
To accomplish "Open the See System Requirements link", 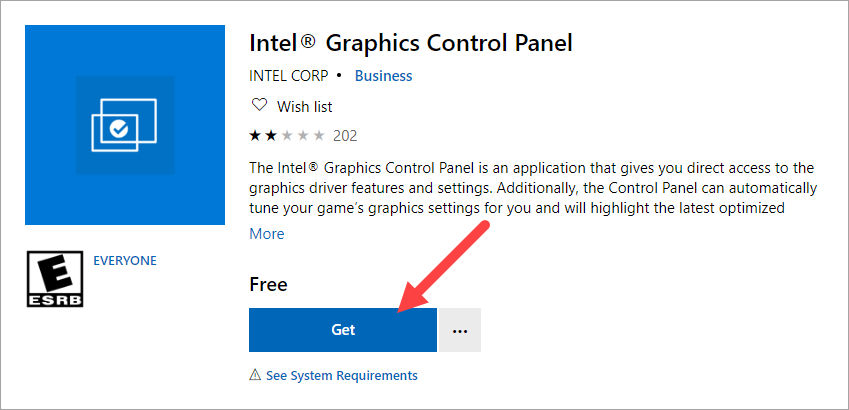I will pos(342,375).
